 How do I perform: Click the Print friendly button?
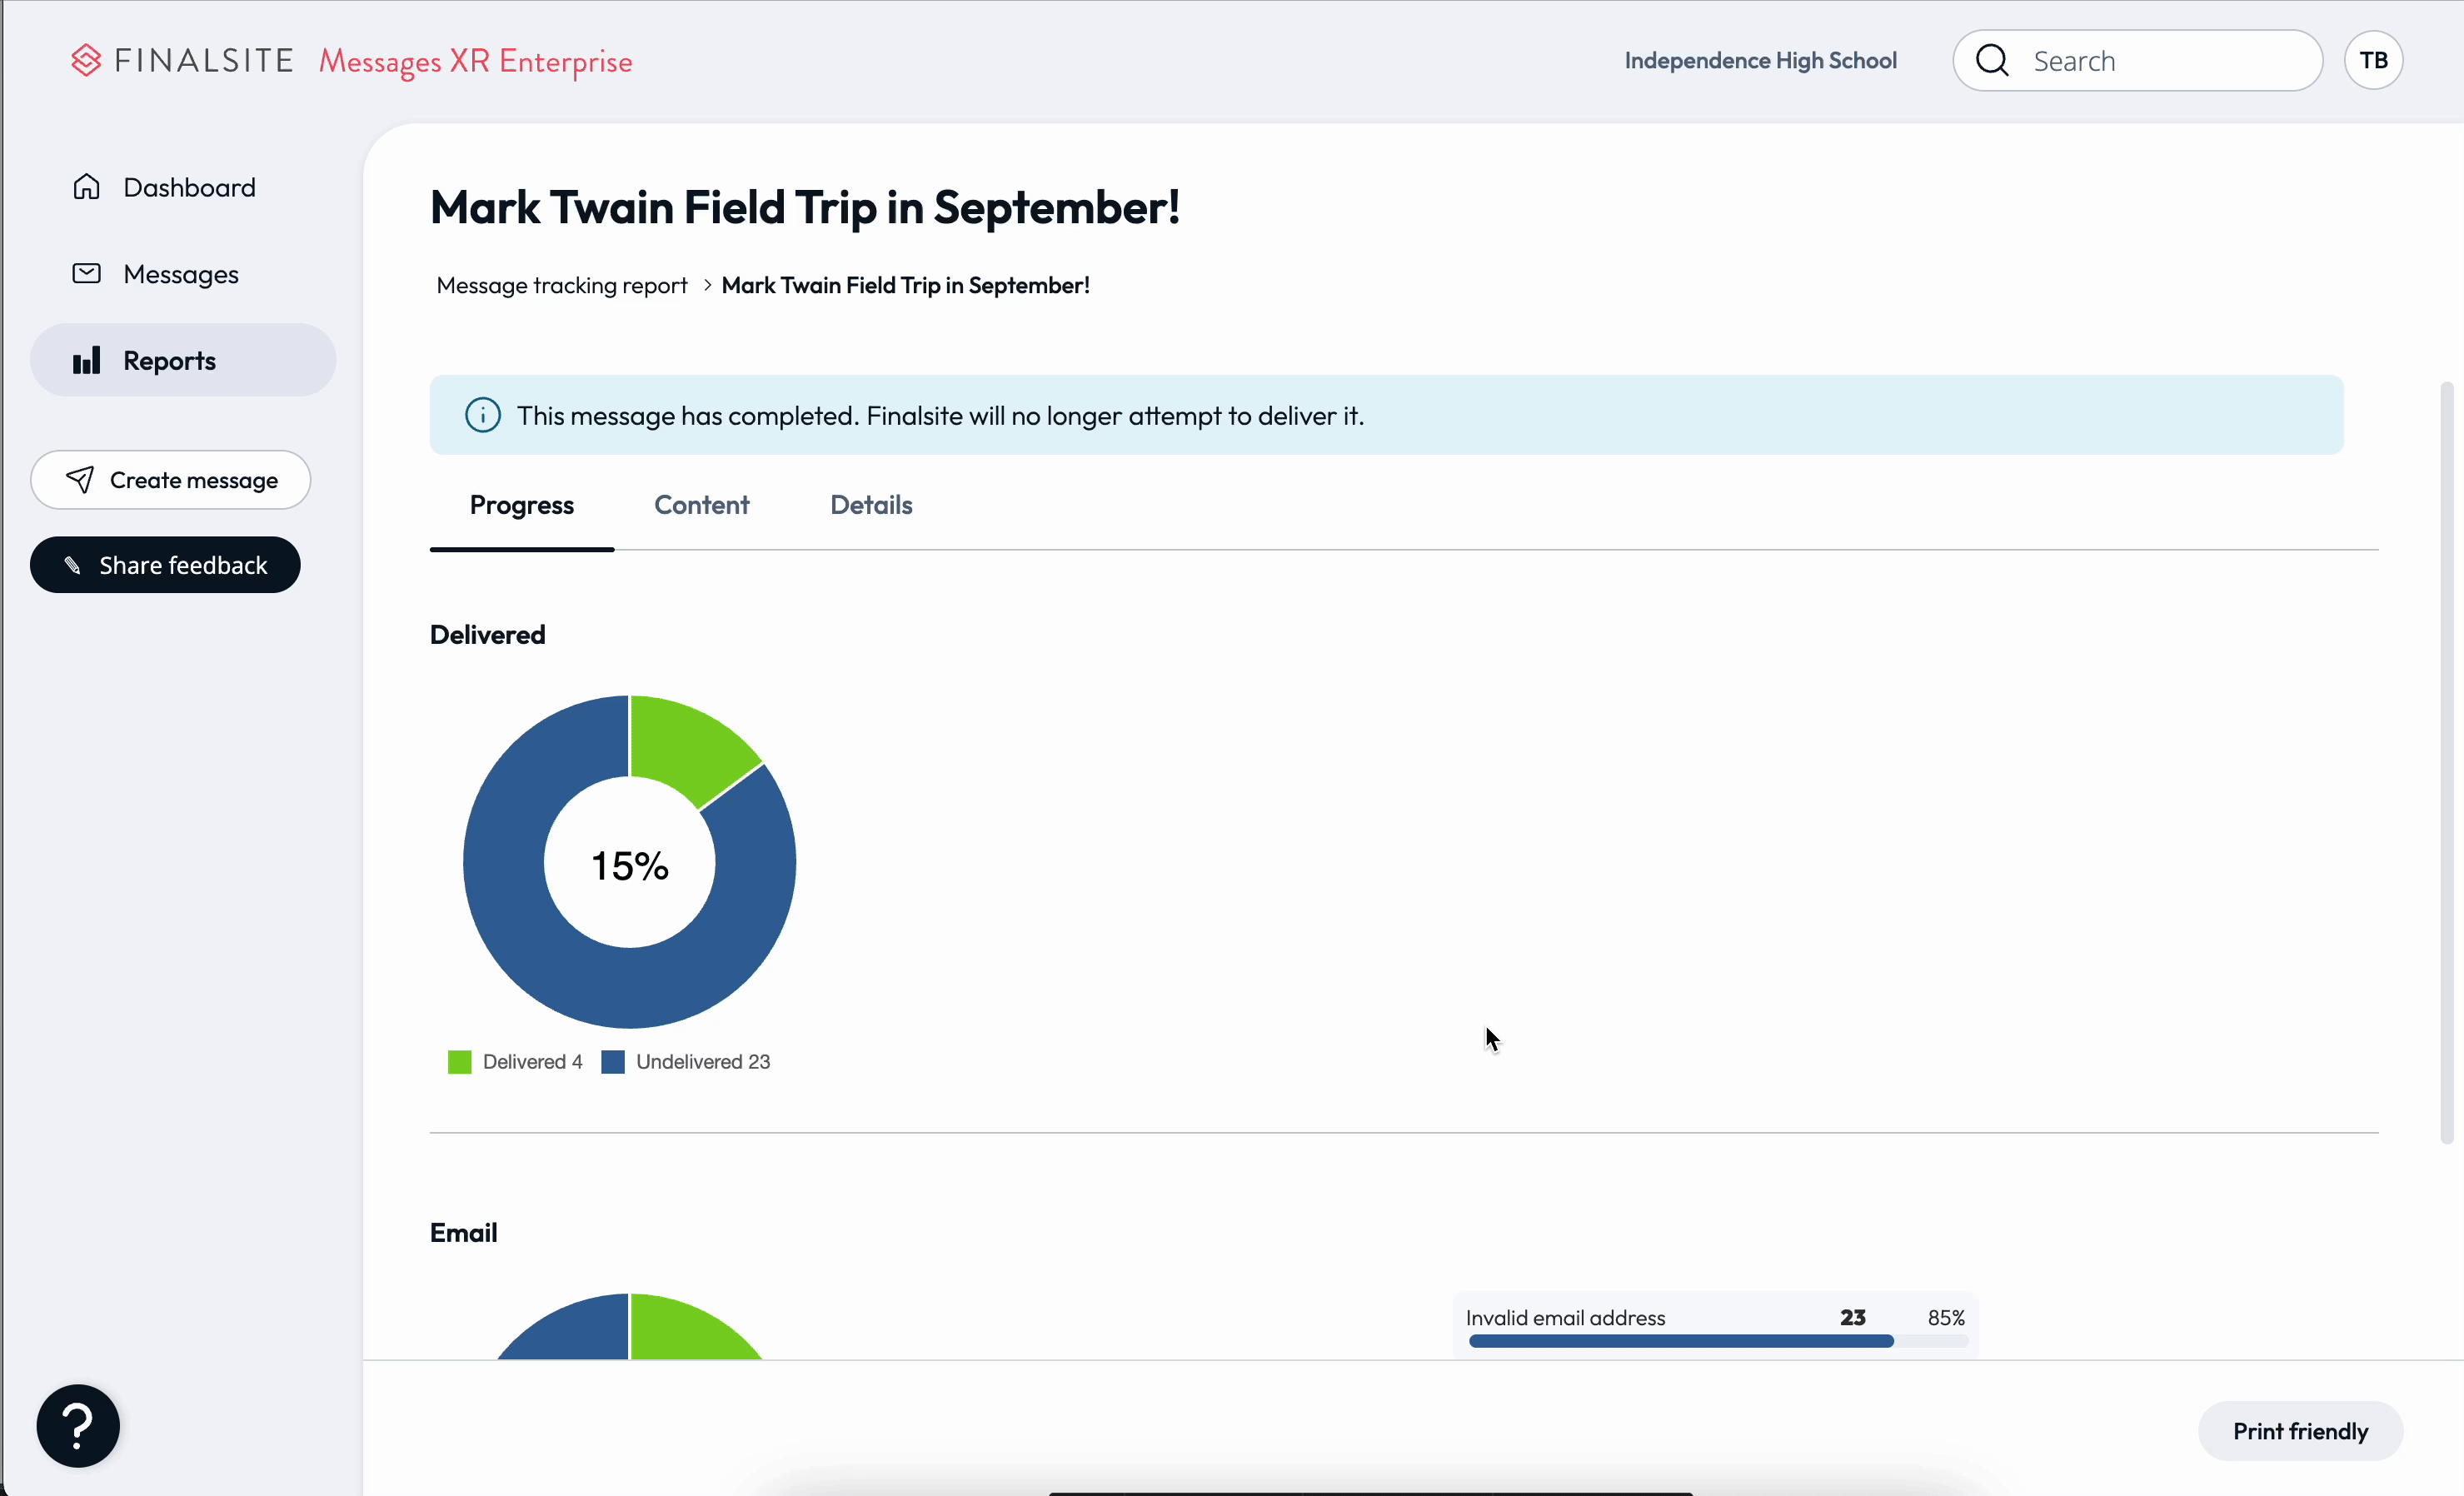pyautogui.click(x=2299, y=1430)
